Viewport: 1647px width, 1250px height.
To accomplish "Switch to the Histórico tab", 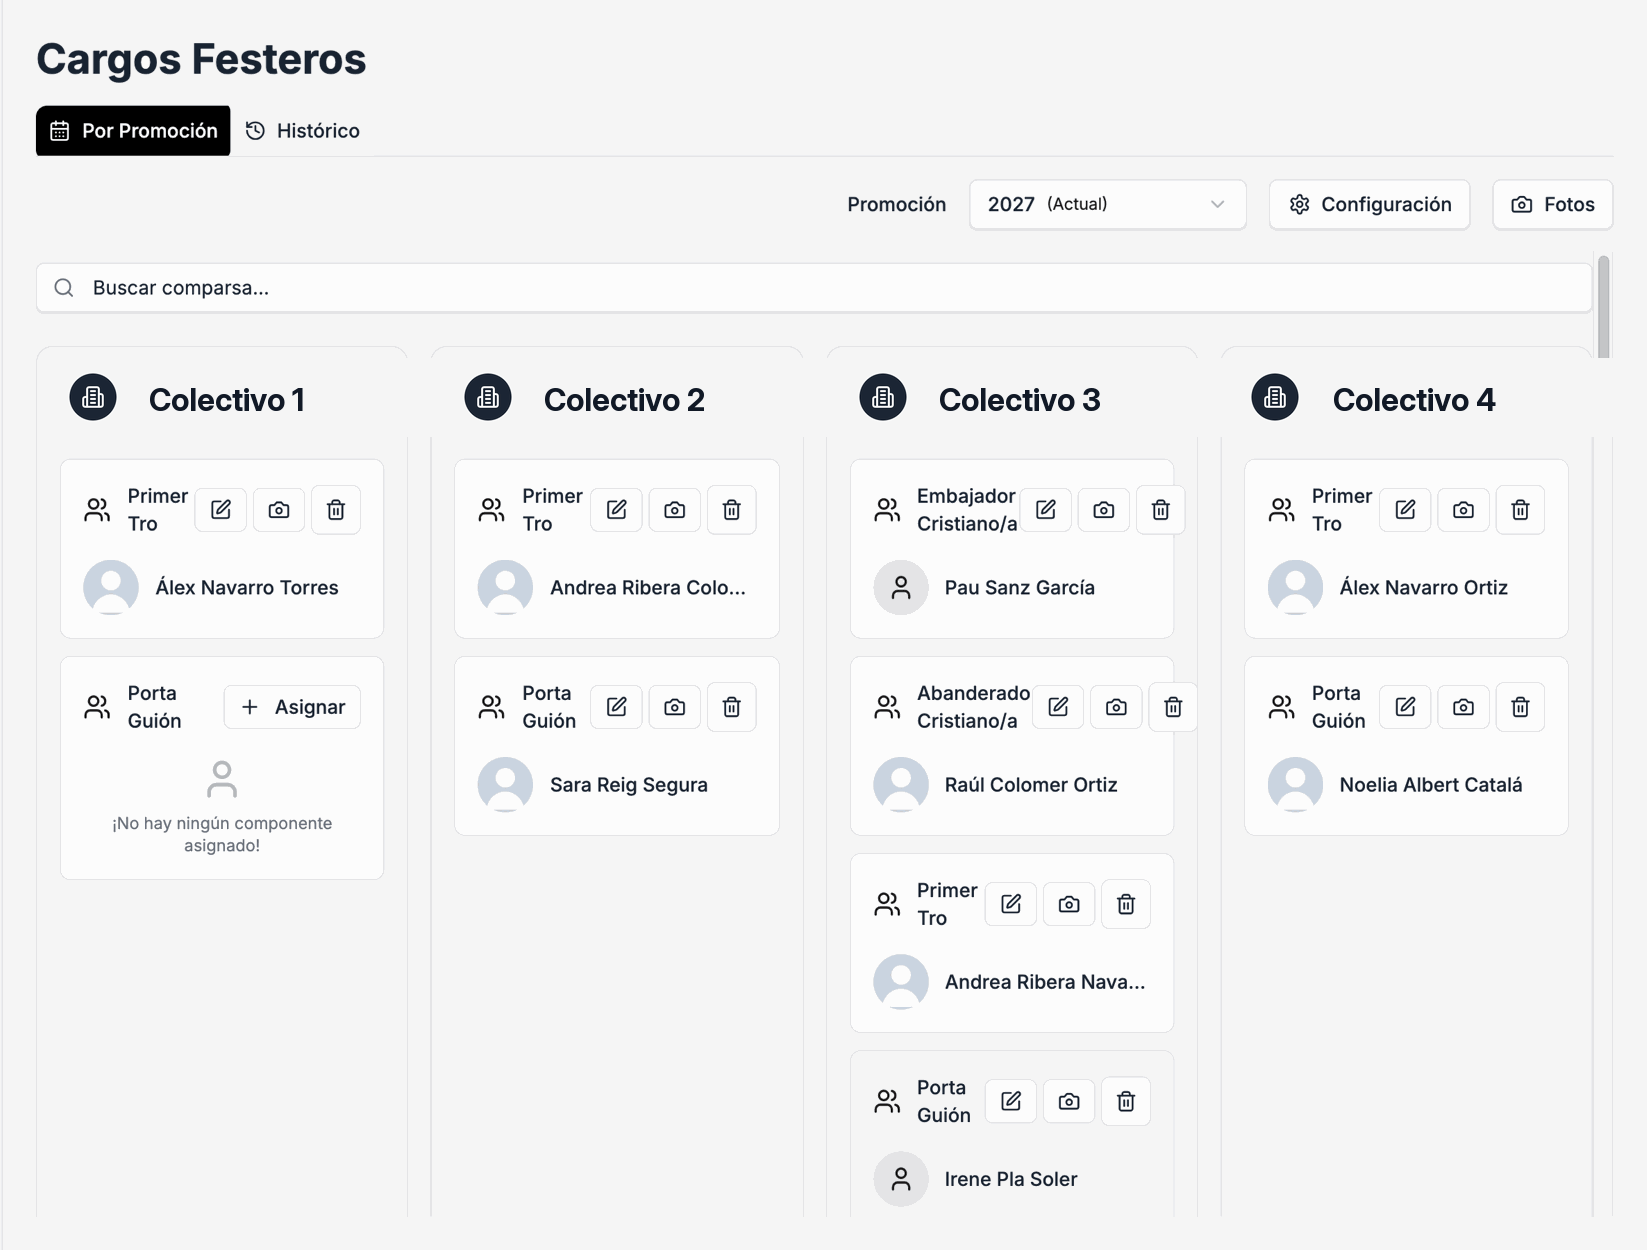I will (x=303, y=131).
